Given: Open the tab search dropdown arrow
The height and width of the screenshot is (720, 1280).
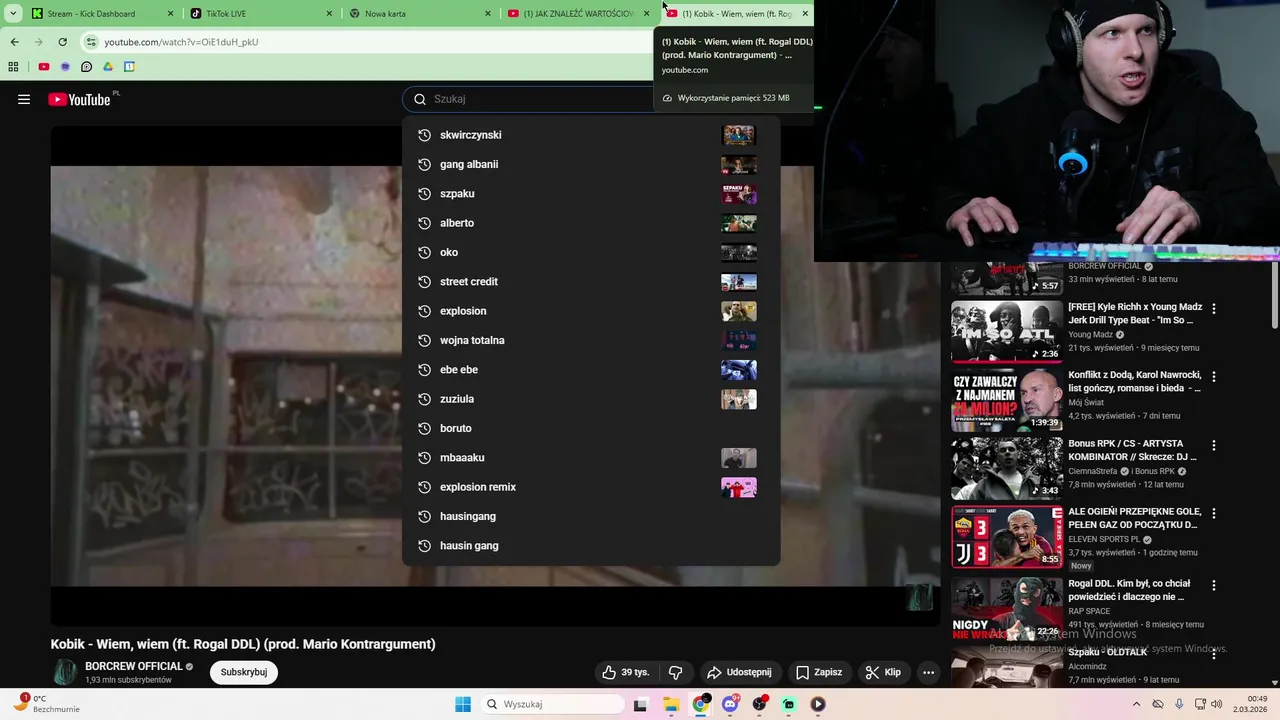Looking at the screenshot, I should [x=13, y=13].
